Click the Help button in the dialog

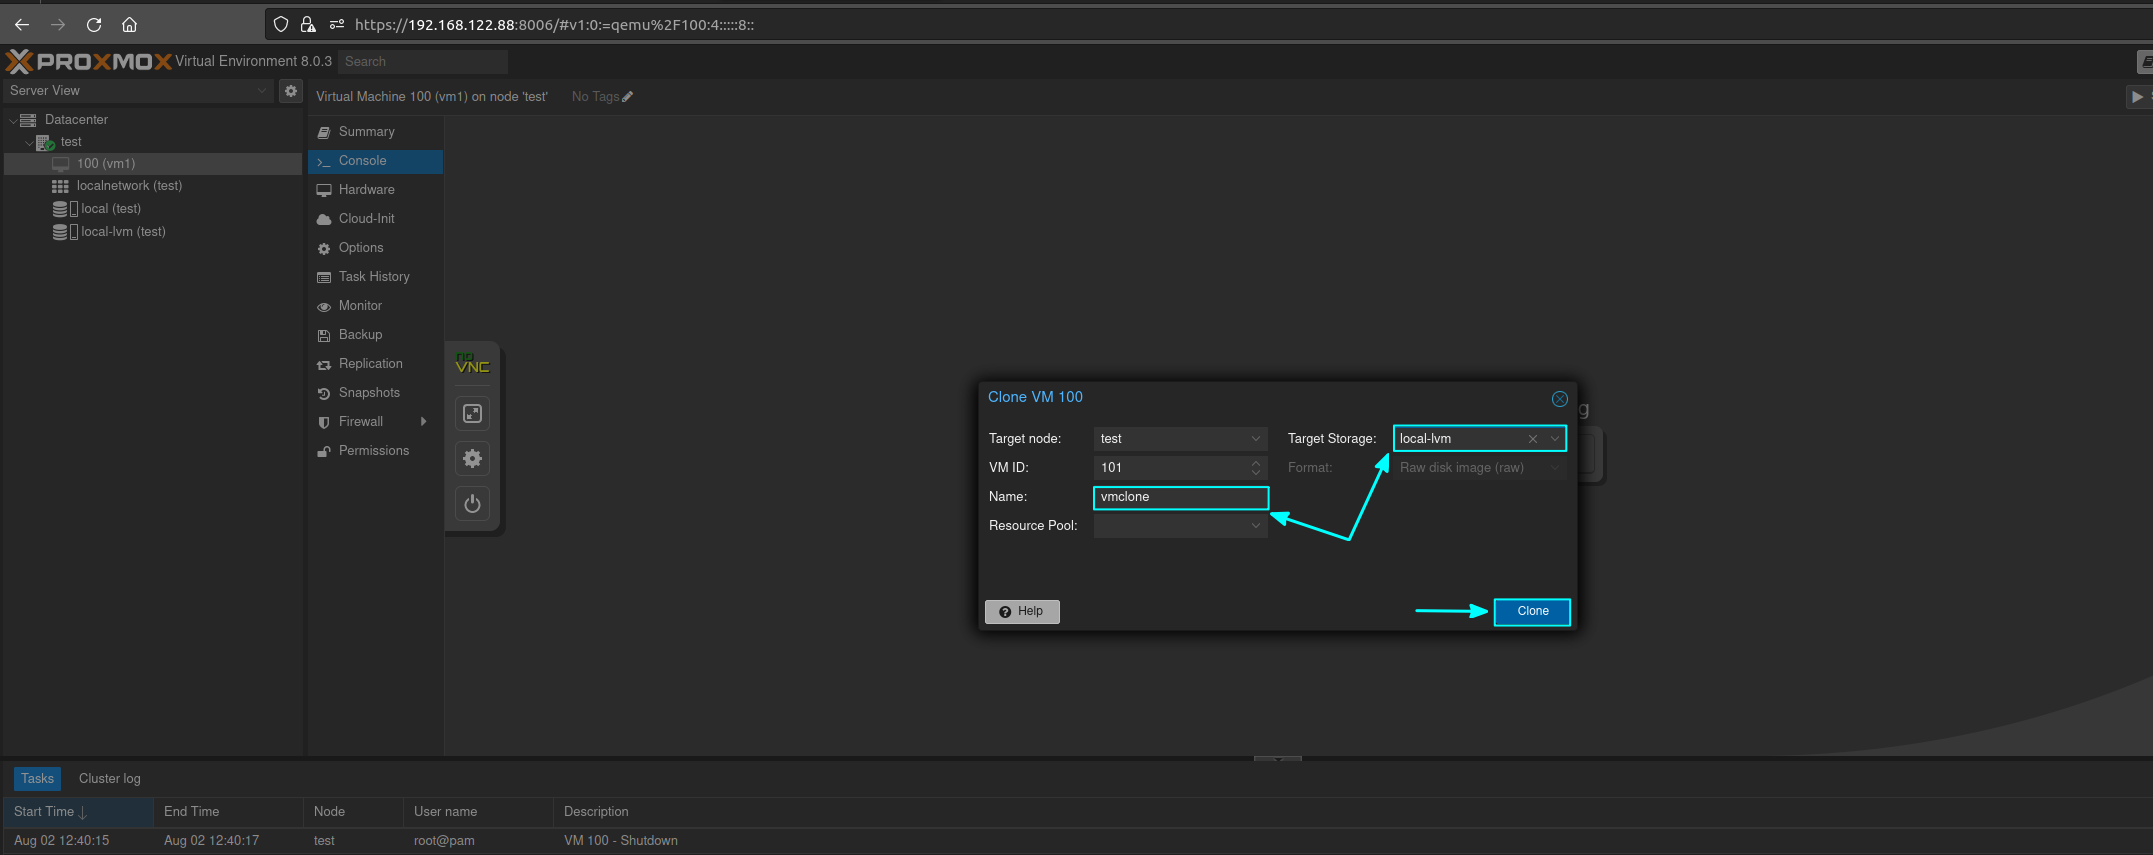(1022, 612)
